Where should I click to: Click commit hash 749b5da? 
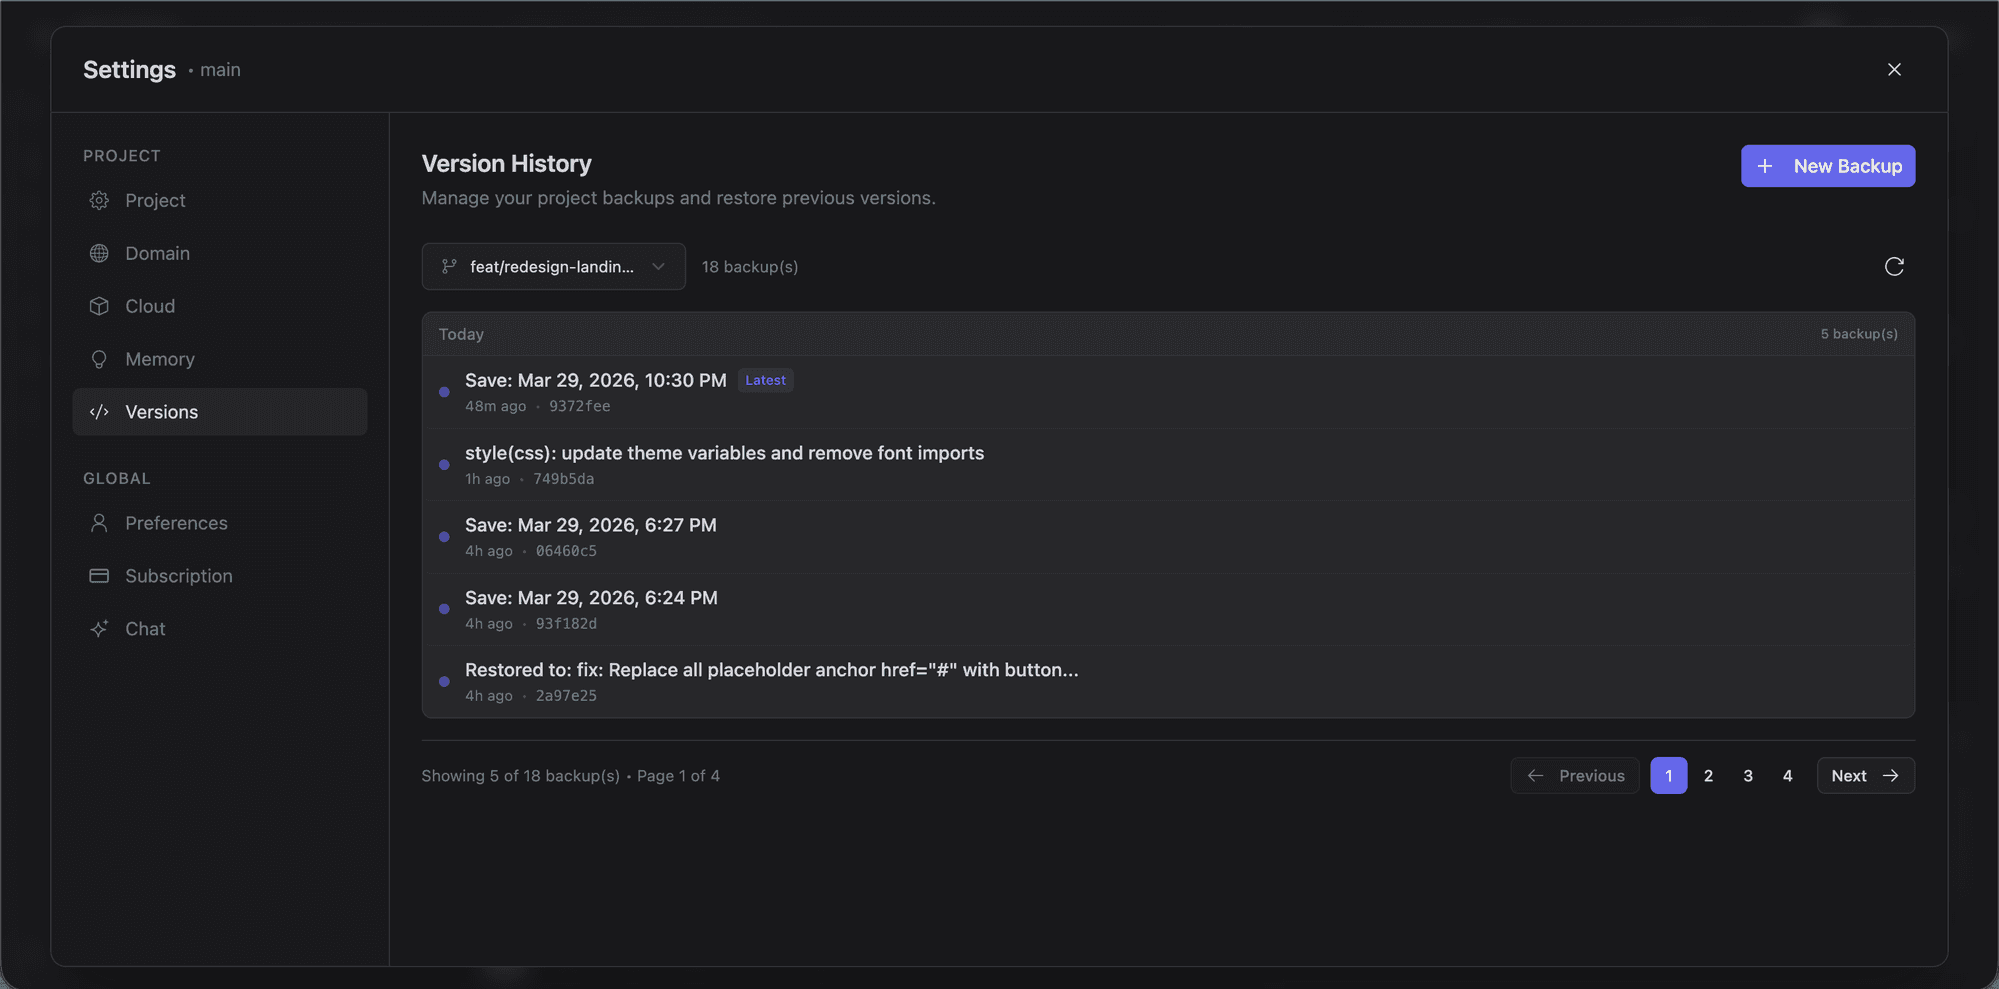[564, 479]
